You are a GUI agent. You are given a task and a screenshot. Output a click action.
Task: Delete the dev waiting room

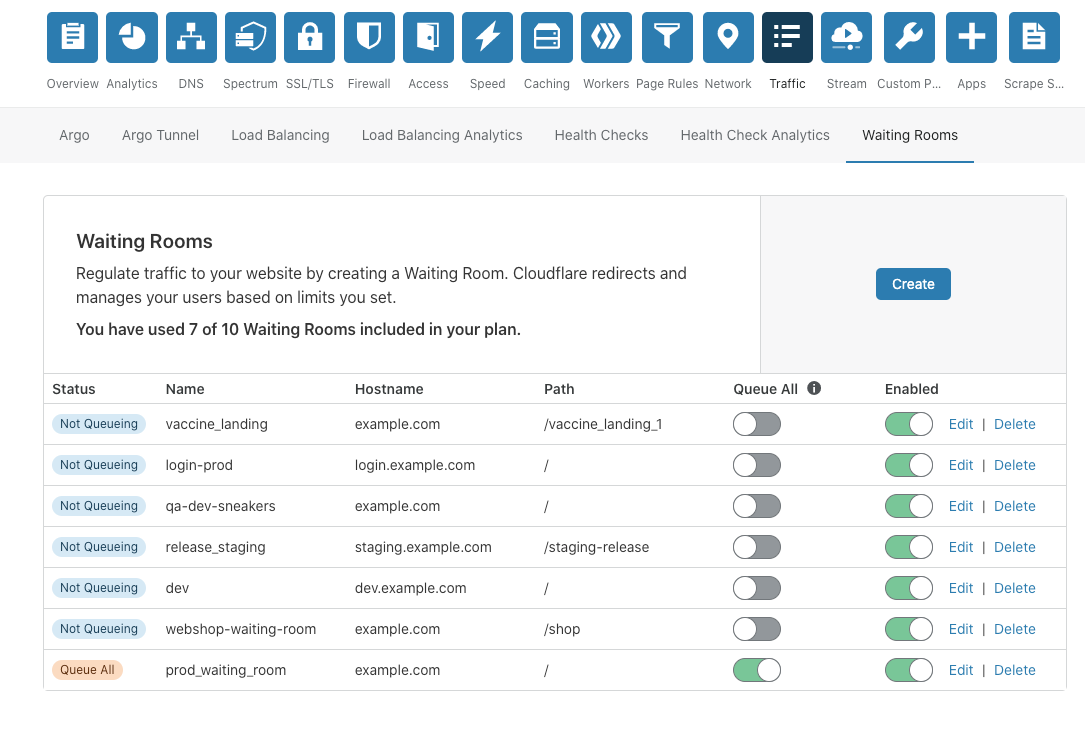point(1014,588)
